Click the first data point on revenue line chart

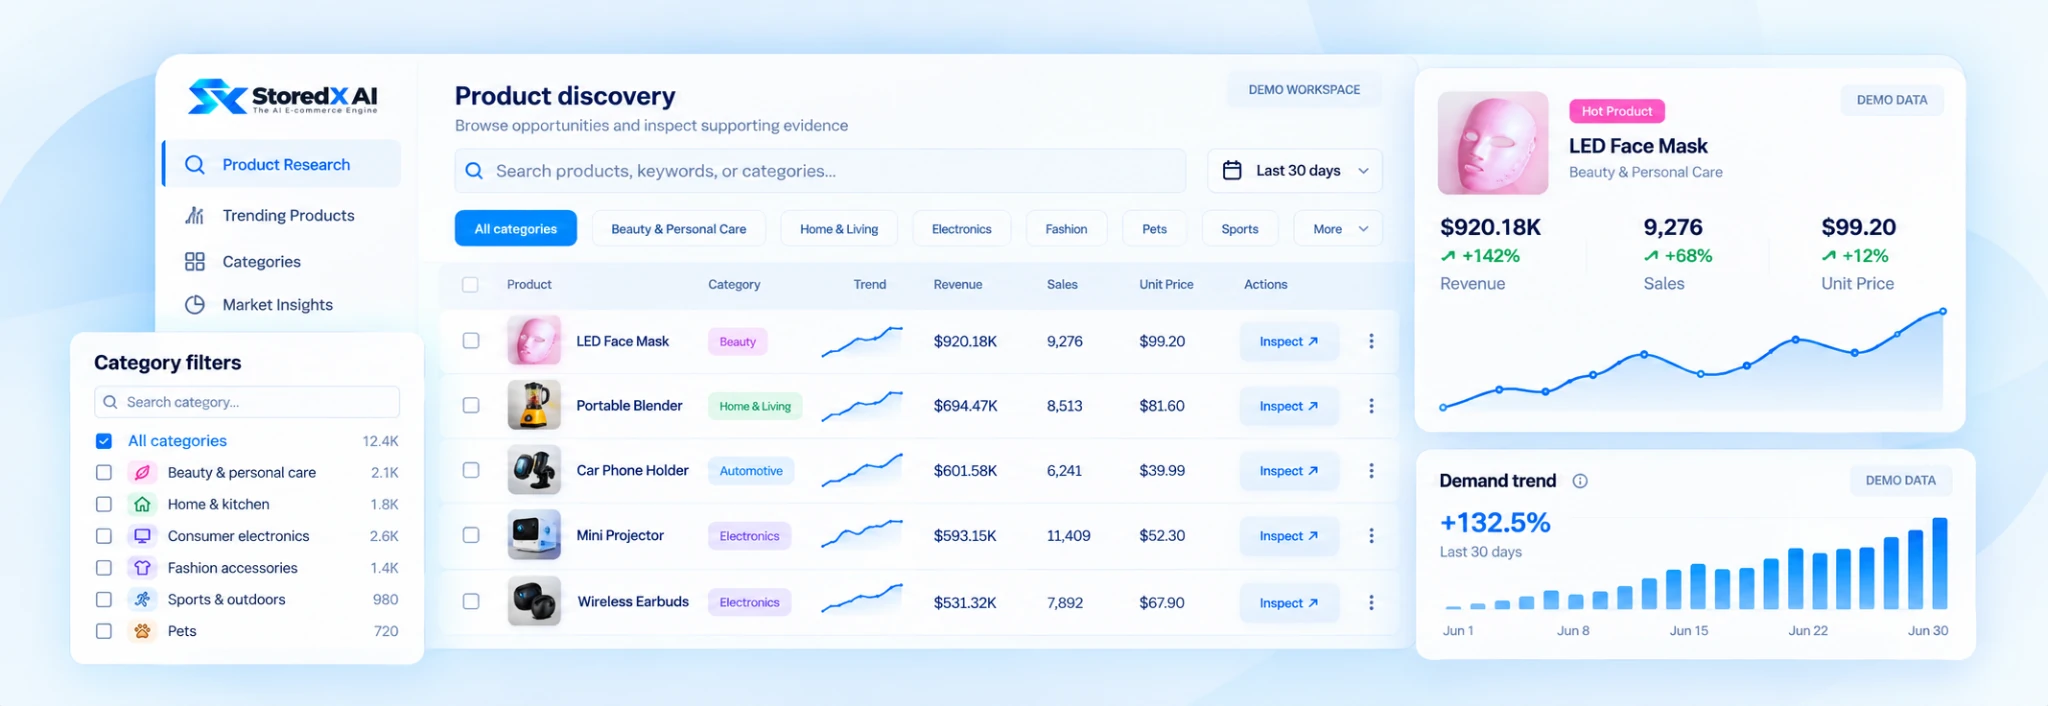(x=1443, y=408)
